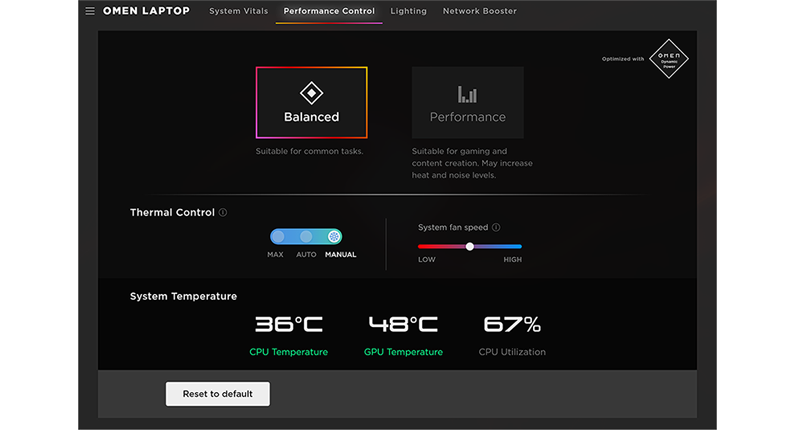Open the hamburger menu icon
Viewport: 795px width, 430px height.
pyautogui.click(x=90, y=11)
